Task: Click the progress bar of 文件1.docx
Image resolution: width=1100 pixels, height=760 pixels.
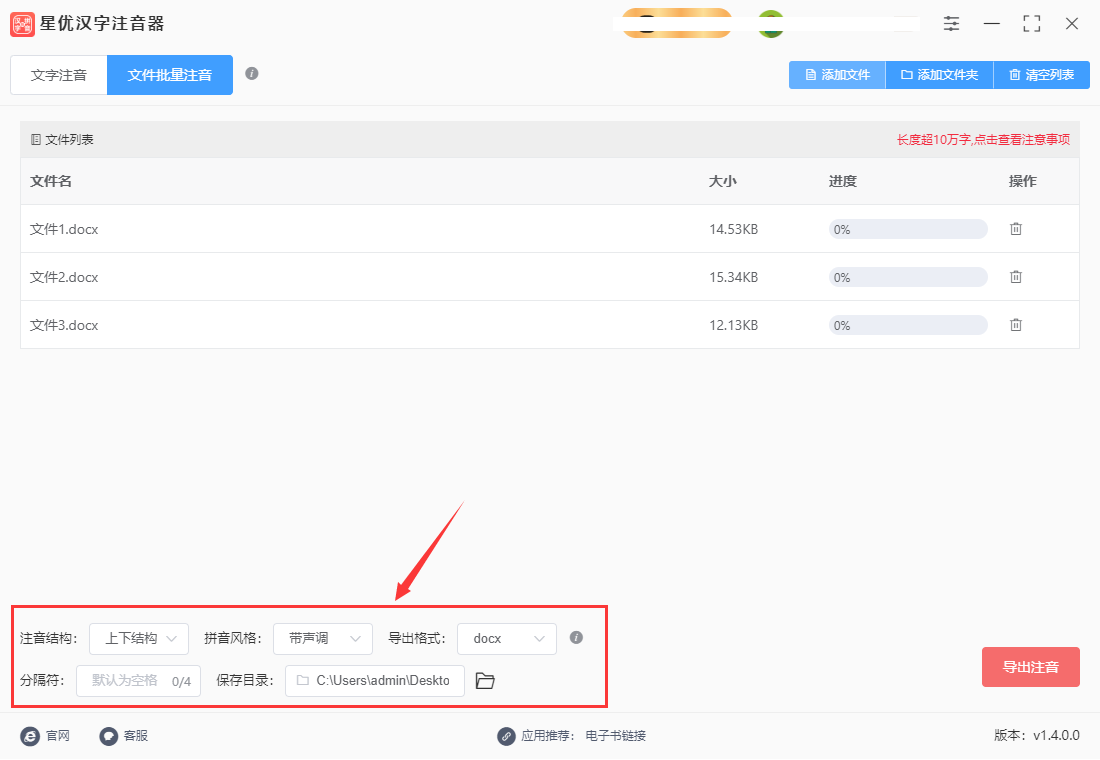Action: coord(908,229)
